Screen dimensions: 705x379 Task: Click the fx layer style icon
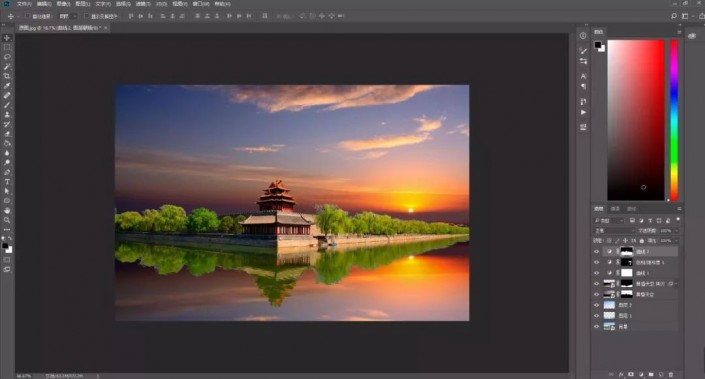point(621,374)
